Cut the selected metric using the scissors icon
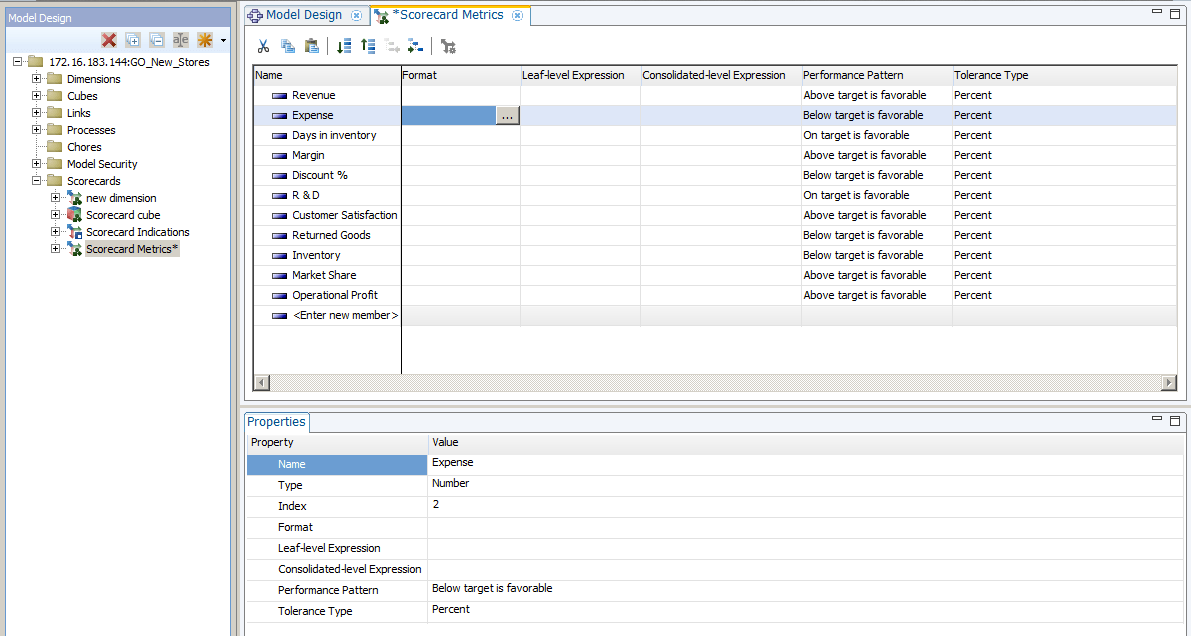 tap(263, 46)
